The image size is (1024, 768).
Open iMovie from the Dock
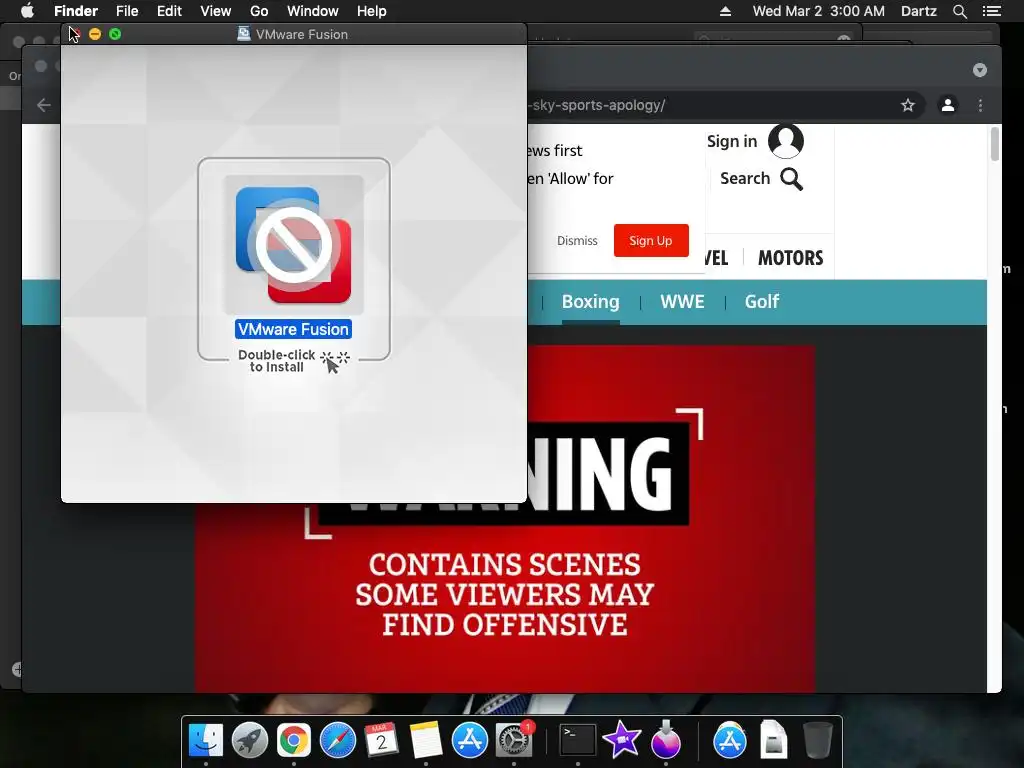[x=621, y=741]
